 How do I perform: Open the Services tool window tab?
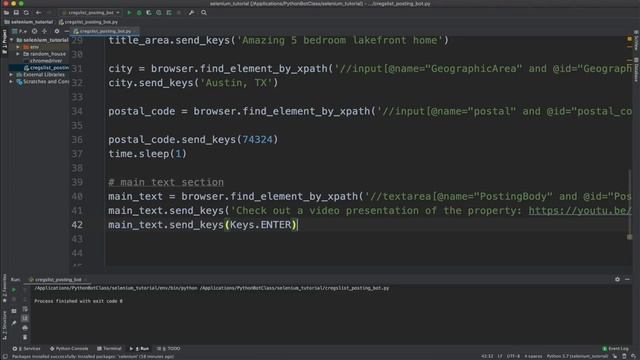(x=27, y=349)
